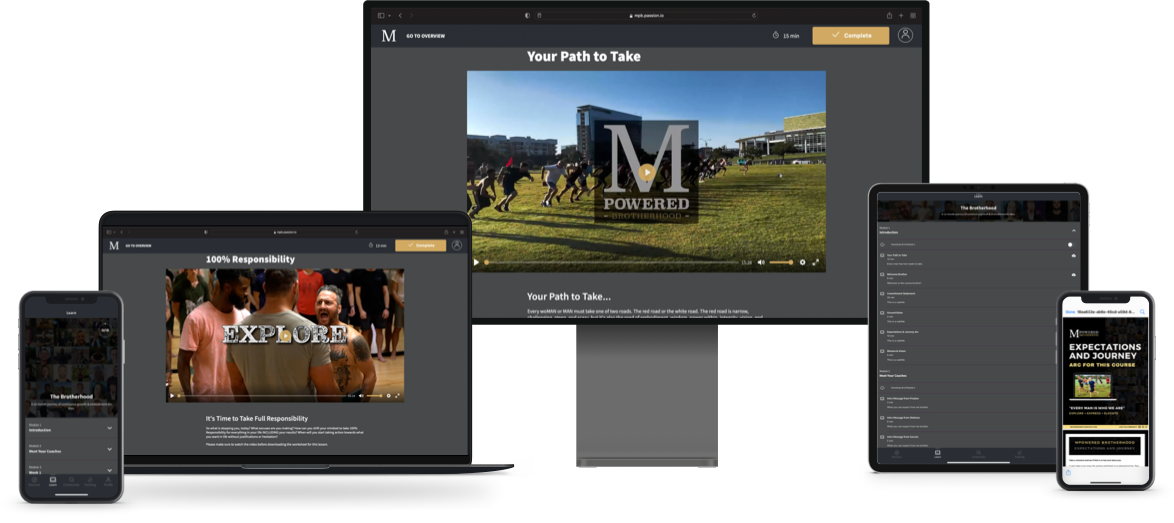This screenshot has width=1174, height=523.
Task: Collapse the Introduction module on the tablet
Action: click(x=1073, y=230)
